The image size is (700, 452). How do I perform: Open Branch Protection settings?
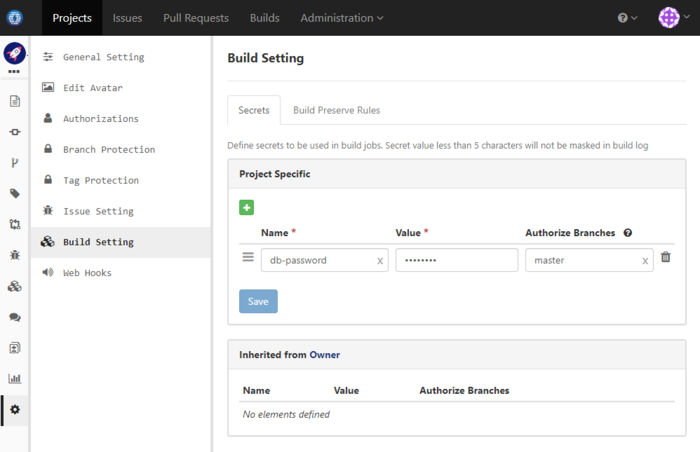pyautogui.click(x=109, y=150)
